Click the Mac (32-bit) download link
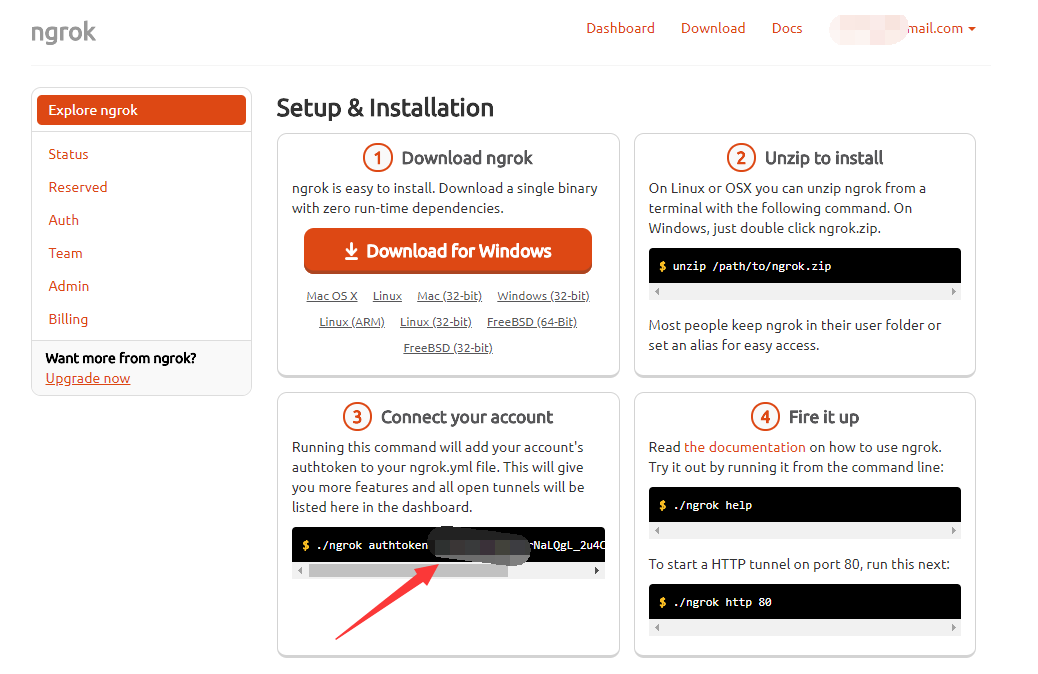 pos(449,296)
